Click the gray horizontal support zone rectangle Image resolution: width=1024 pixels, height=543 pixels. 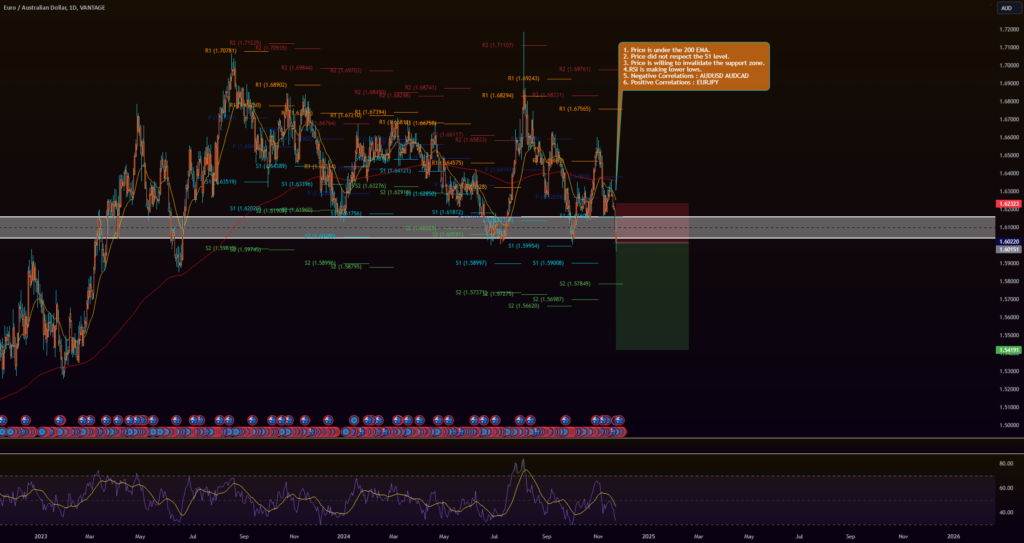tap(300, 228)
